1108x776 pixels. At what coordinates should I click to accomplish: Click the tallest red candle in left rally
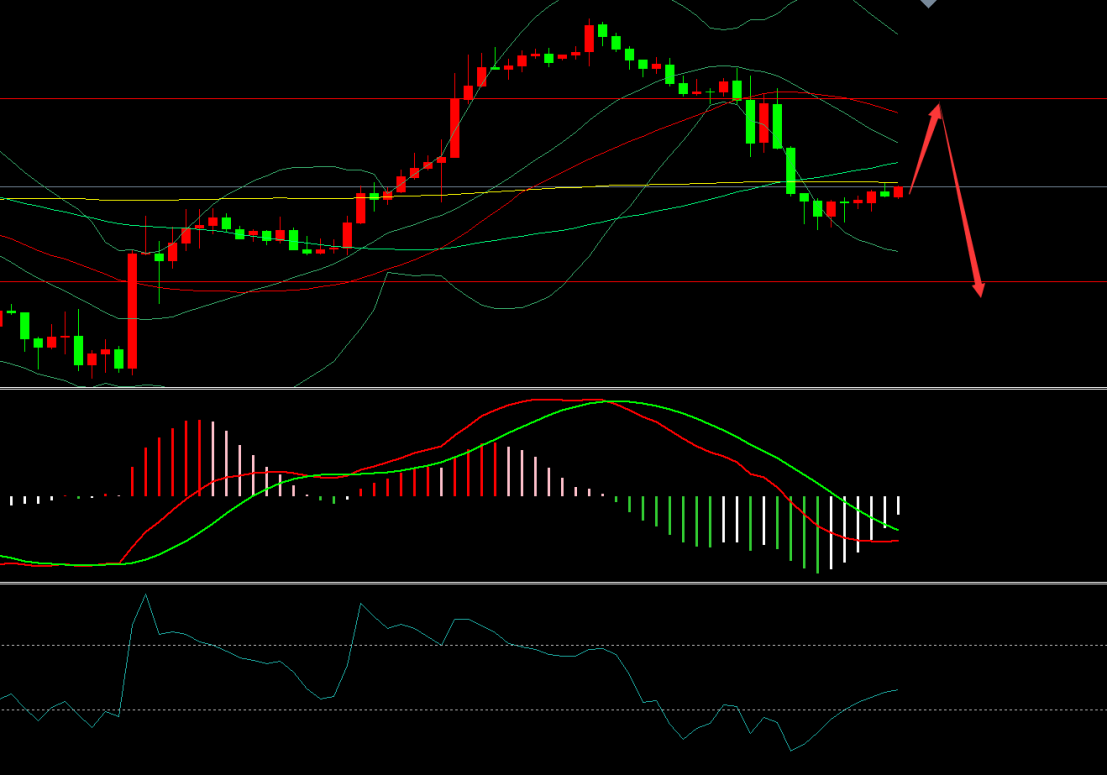[132, 311]
